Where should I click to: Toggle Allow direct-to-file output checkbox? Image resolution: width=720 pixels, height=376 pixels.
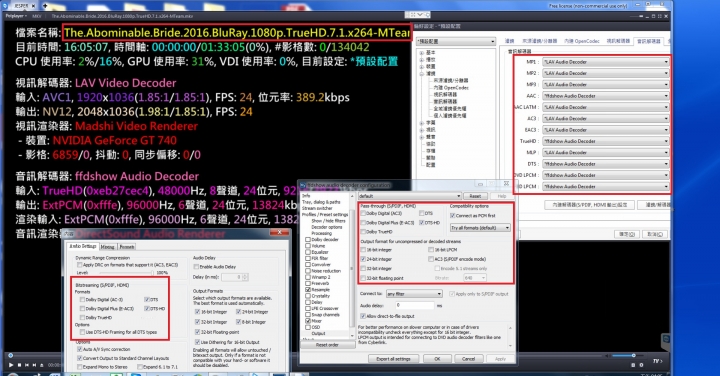pos(363,316)
